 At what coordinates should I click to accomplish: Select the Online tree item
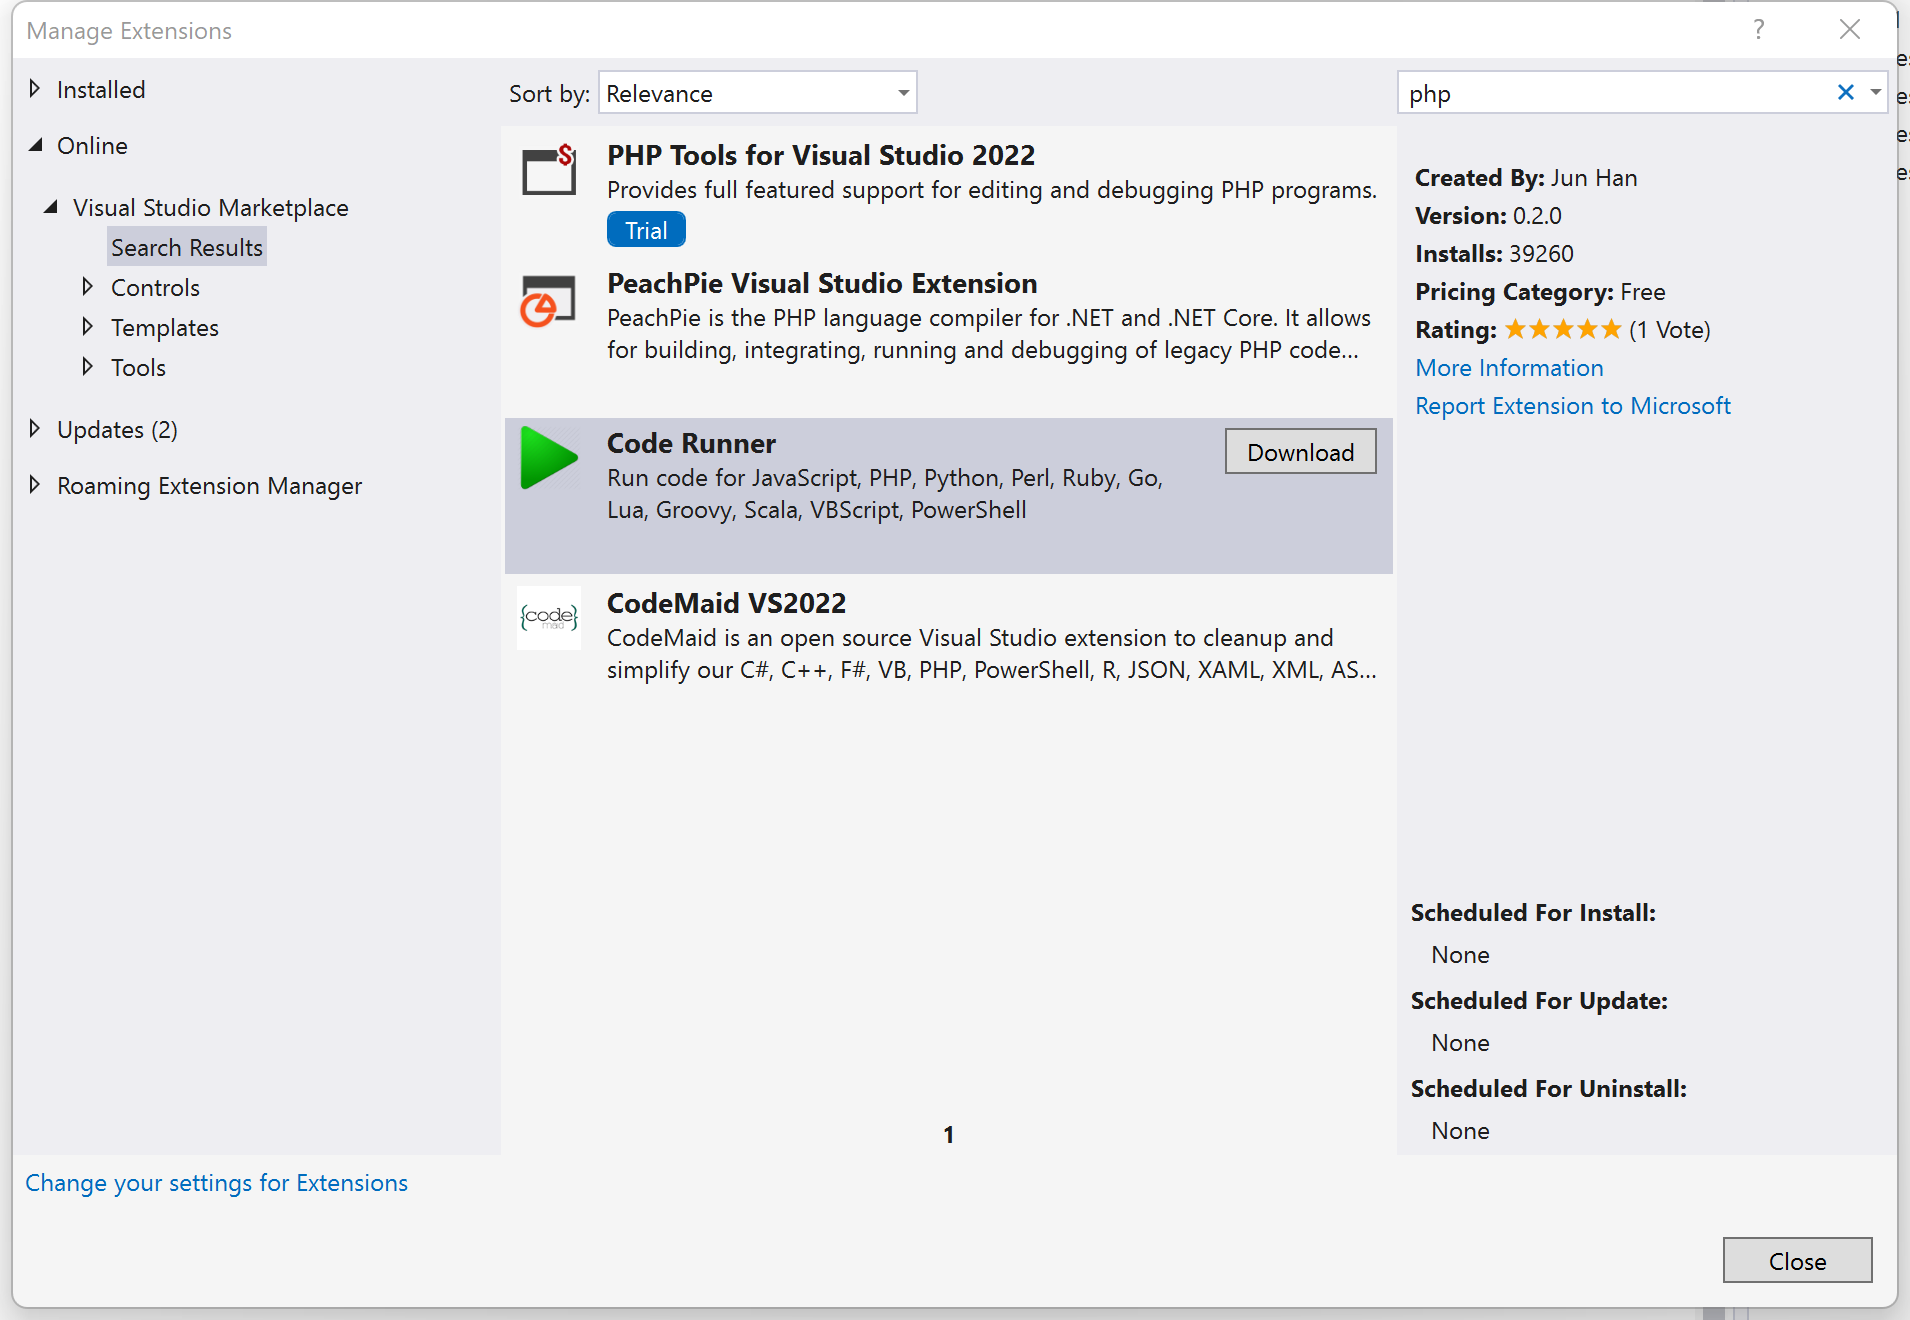[92, 145]
